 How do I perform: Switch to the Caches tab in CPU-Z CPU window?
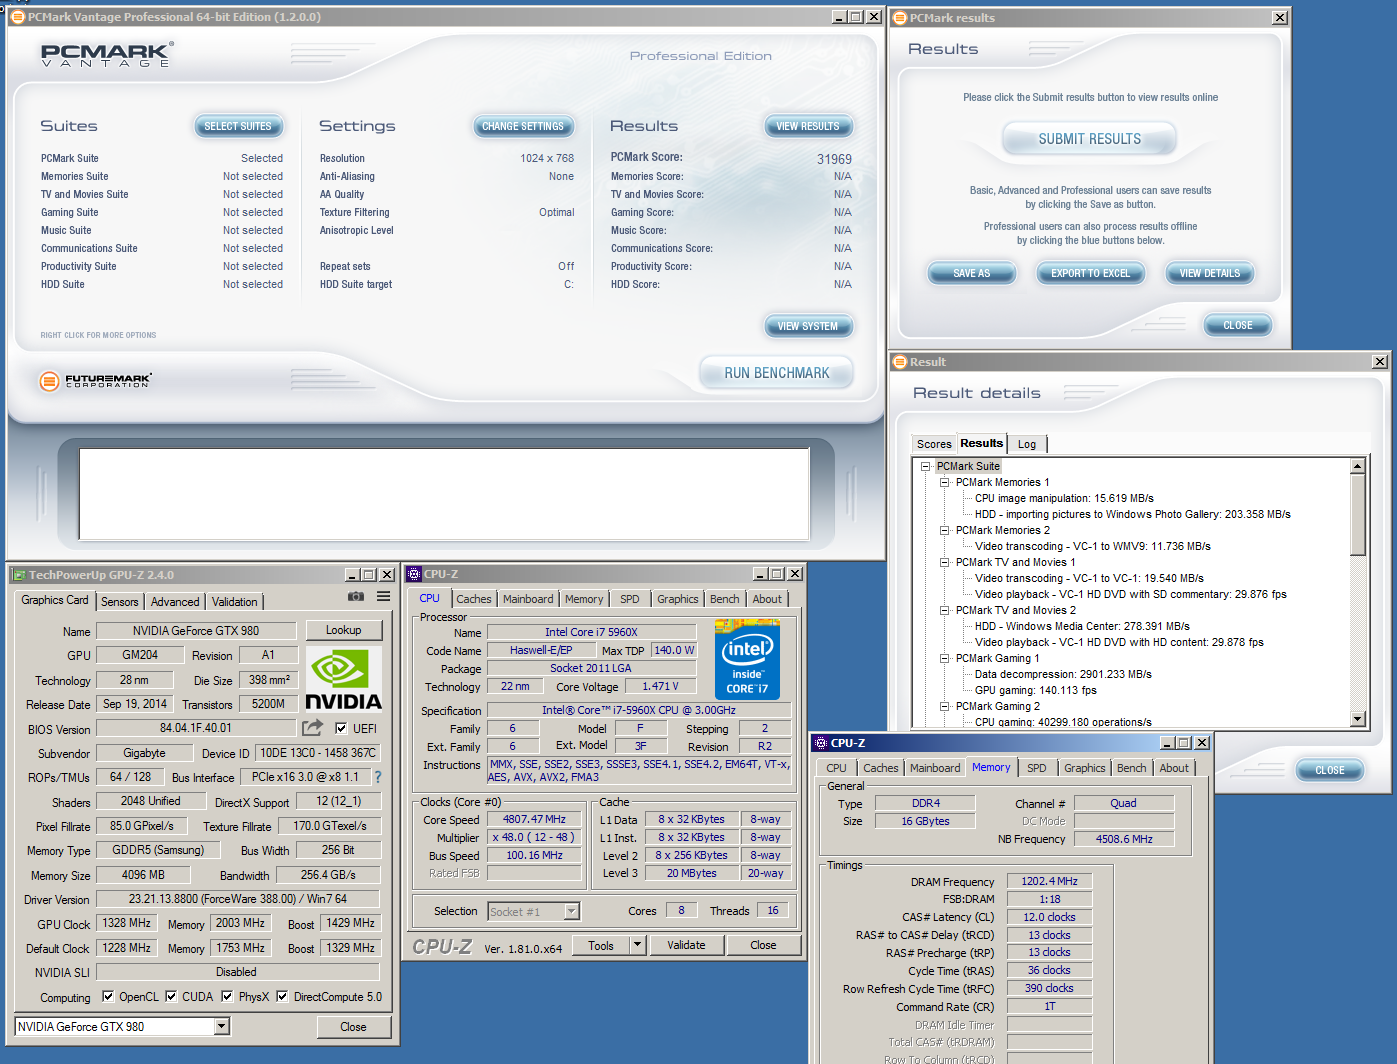pyautogui.click(x=474, y=599)
